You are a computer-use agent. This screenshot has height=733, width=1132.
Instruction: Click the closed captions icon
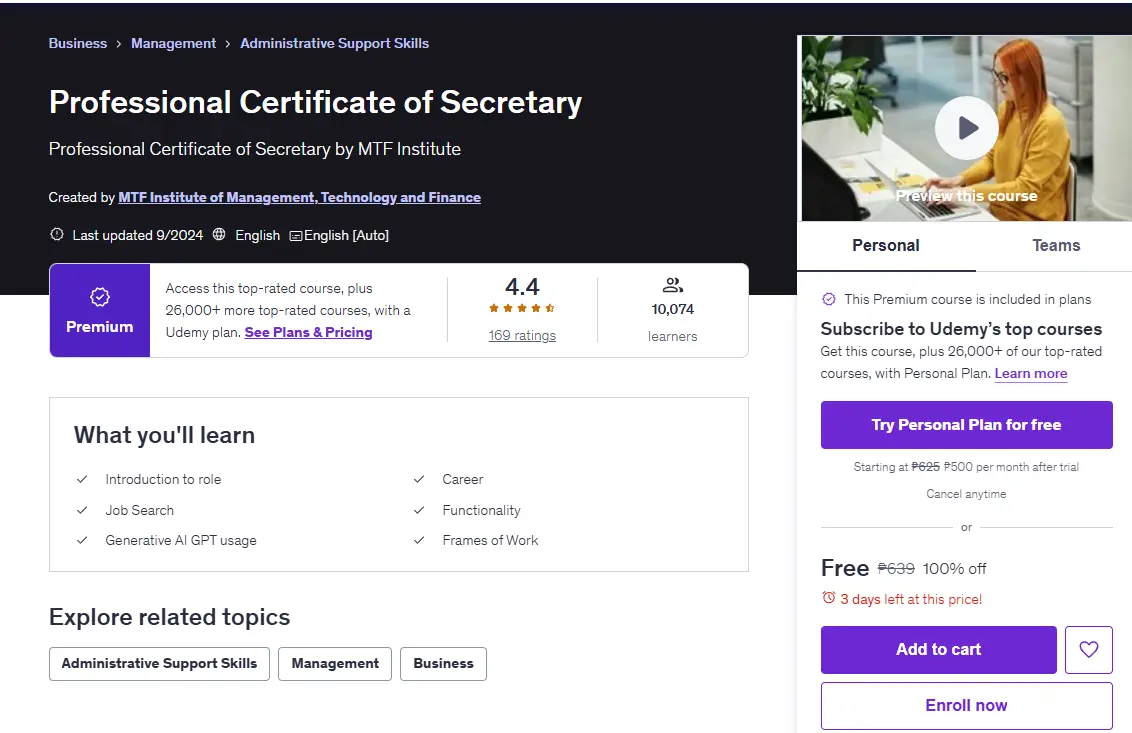(295, 235)
